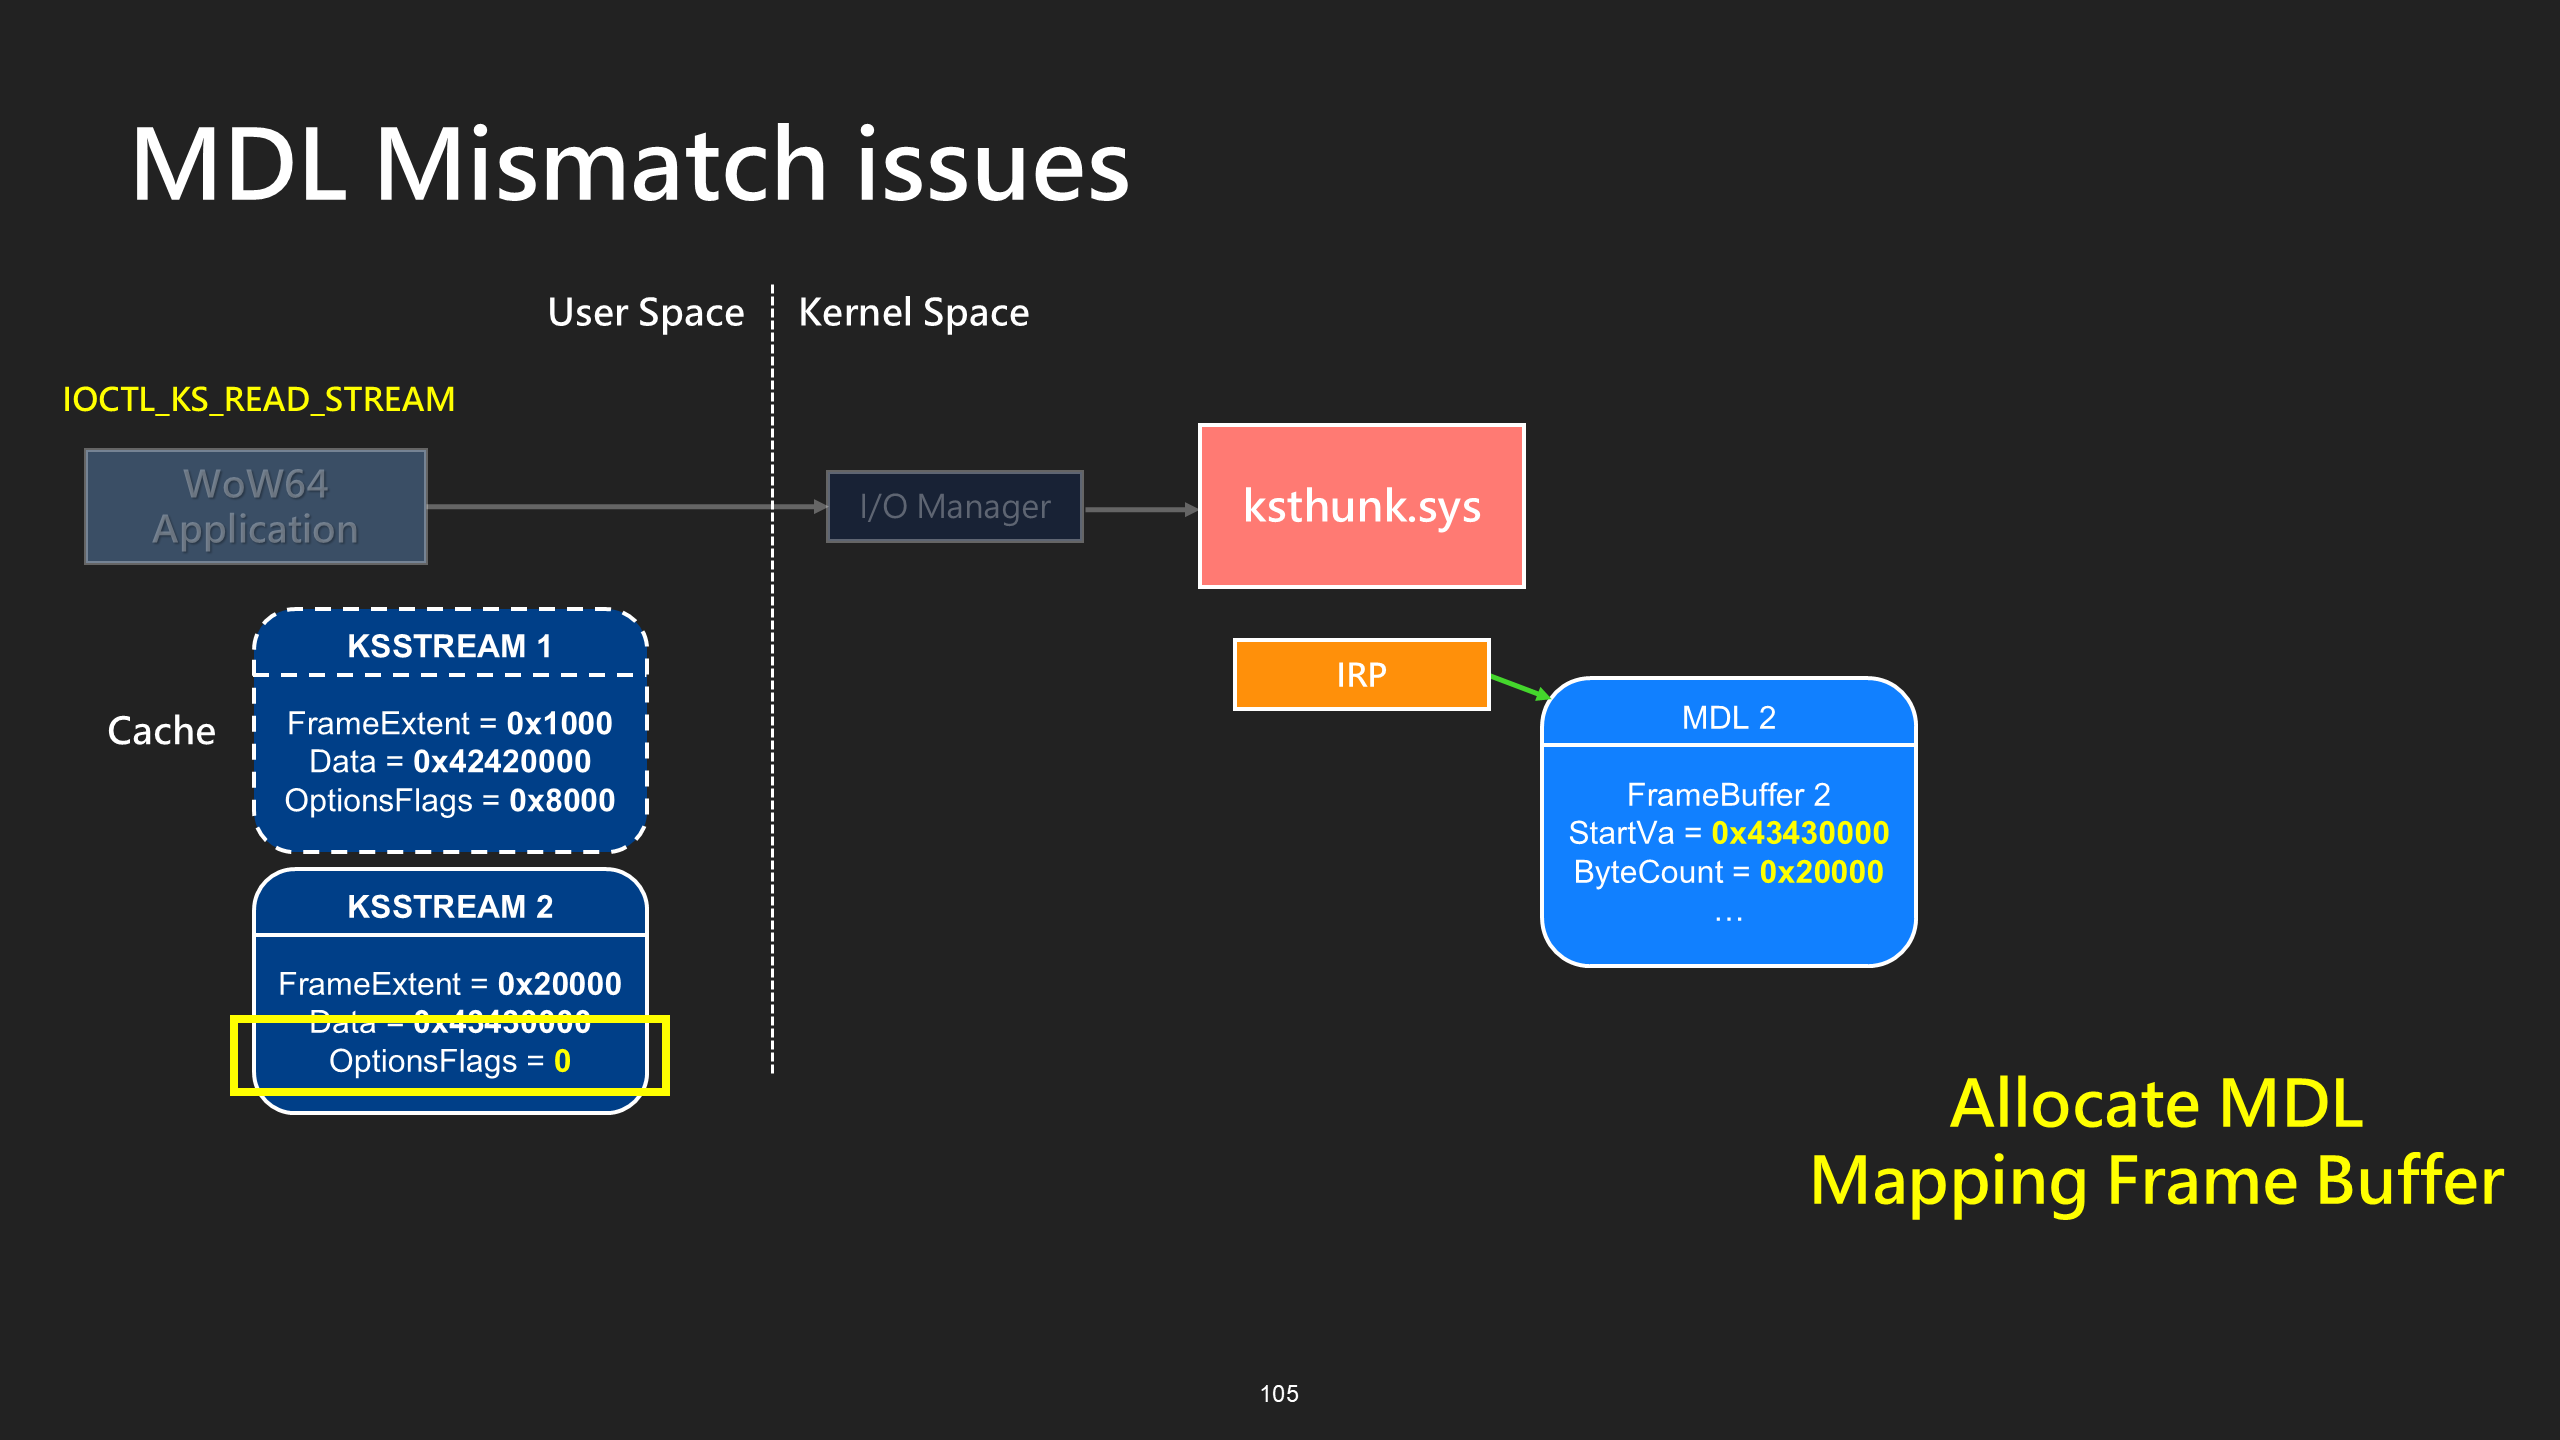Select the orange IRP box

pyautogui.click(x=1361, y=675)
